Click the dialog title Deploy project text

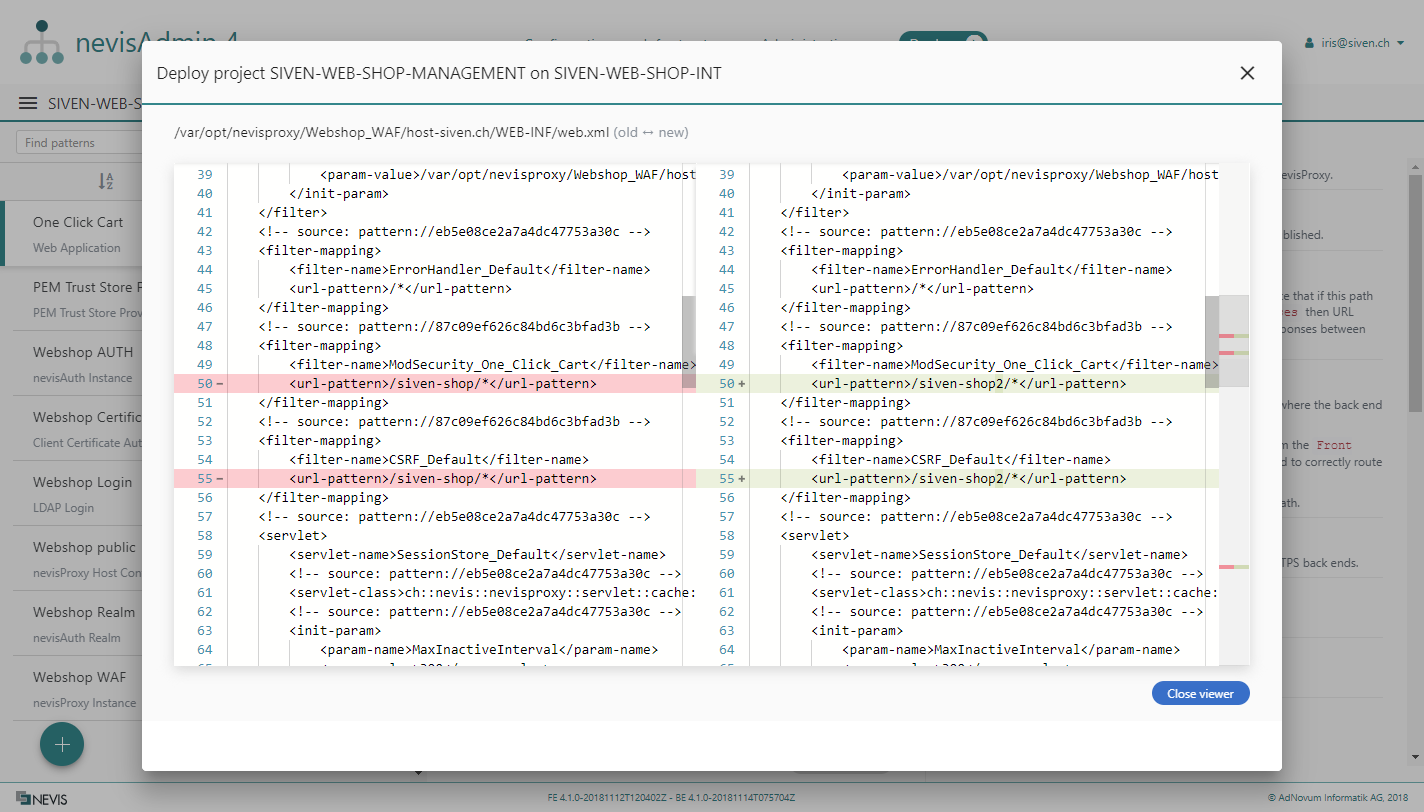click(x=439, y=73)
